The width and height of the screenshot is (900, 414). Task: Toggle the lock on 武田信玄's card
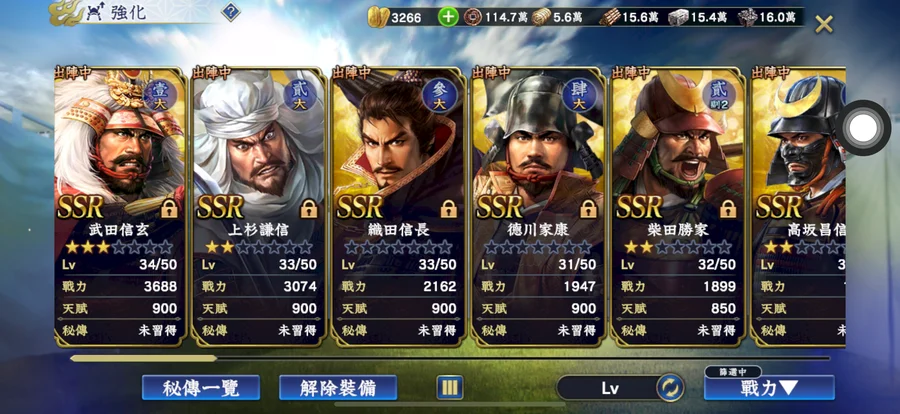click(169, 208)
